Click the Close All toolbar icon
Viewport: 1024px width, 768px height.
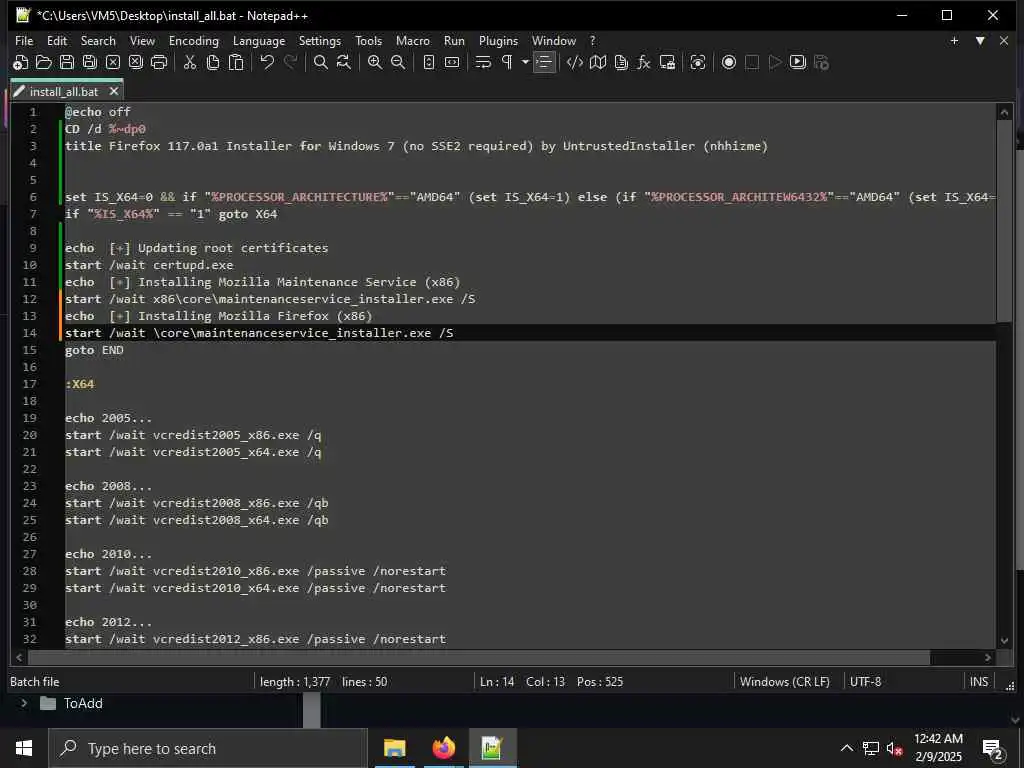(x=136, y=63)
